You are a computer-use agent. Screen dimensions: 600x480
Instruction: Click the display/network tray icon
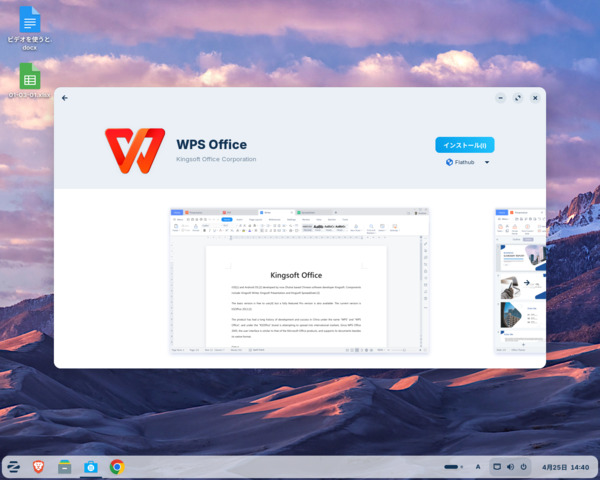click(x=497, y=467)
